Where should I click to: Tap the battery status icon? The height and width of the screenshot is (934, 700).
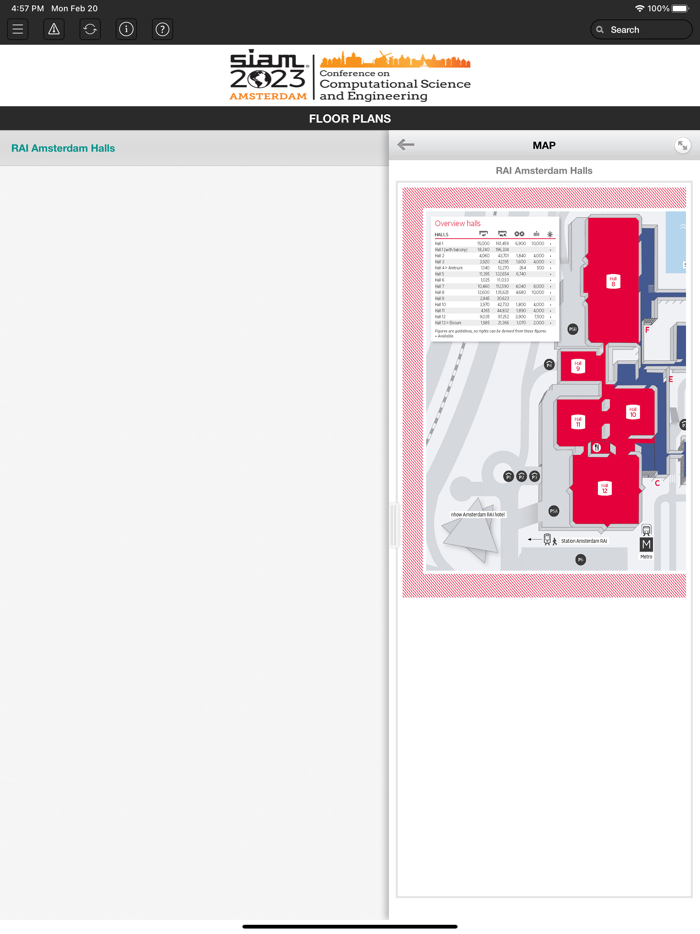(680, 8)
